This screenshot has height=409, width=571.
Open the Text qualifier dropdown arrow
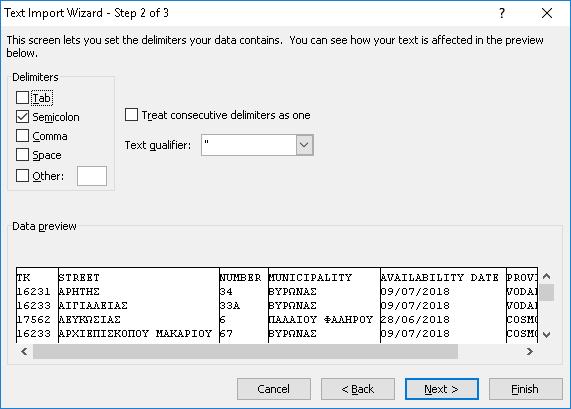pos(304,145)
